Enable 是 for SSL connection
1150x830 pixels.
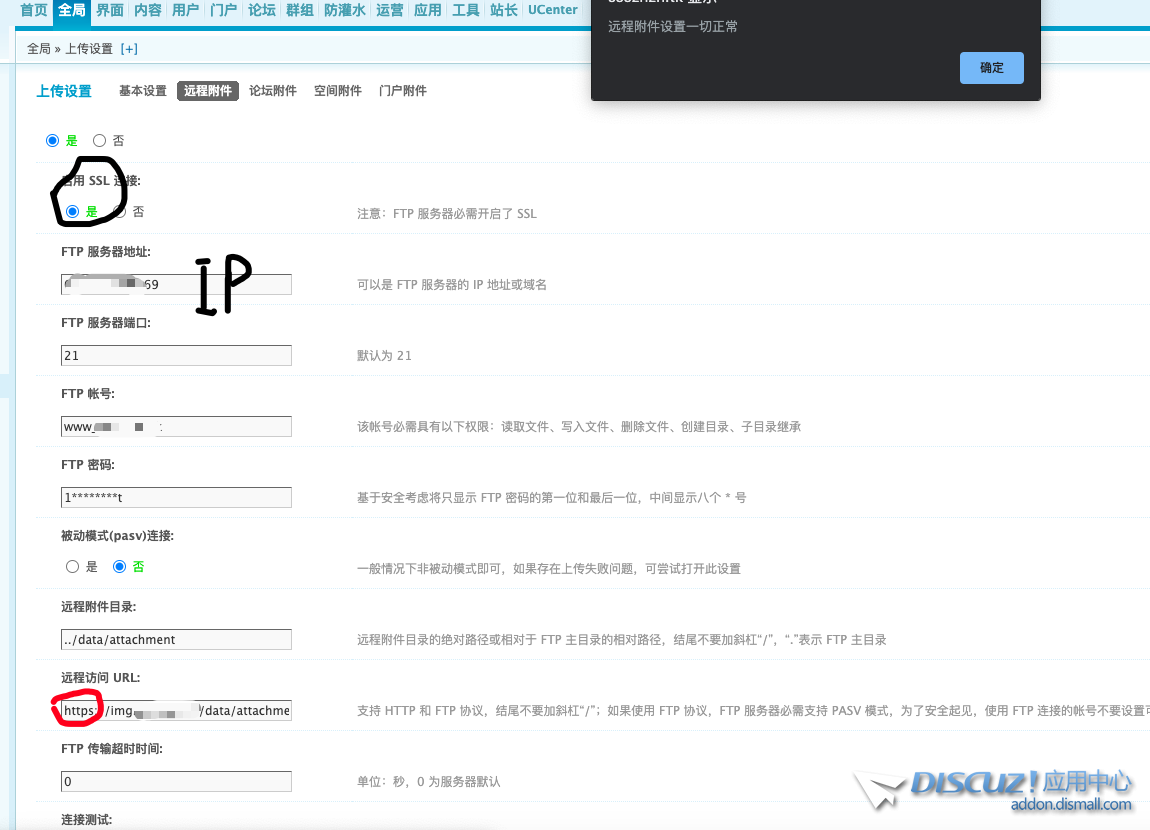pos(73,212)
